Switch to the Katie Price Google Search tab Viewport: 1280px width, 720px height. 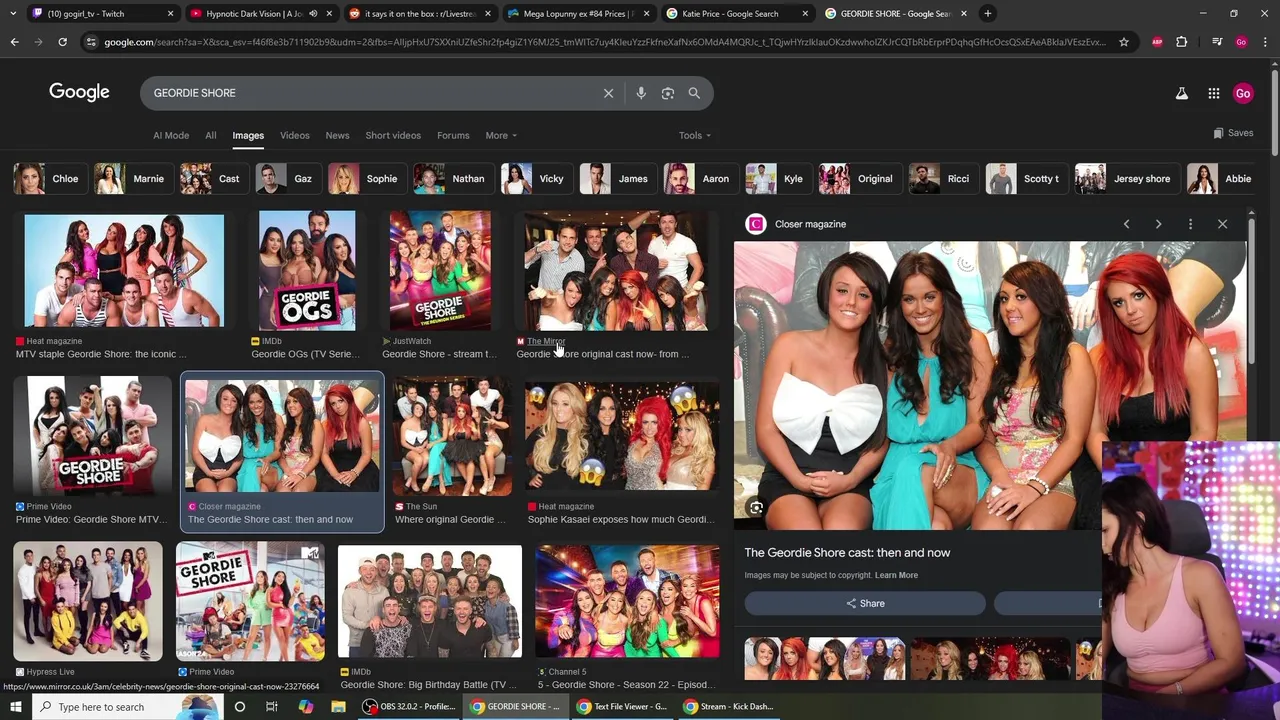[738, 14]
